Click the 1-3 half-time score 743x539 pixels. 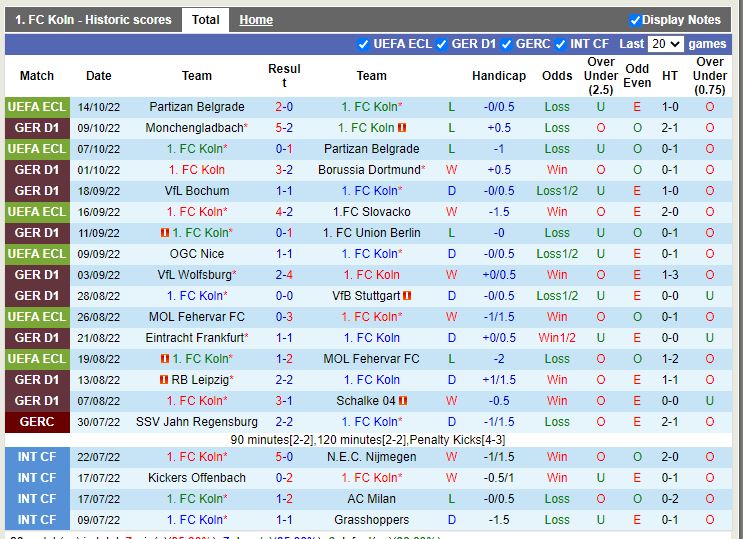pyautogui.click(x=670, y=275)
